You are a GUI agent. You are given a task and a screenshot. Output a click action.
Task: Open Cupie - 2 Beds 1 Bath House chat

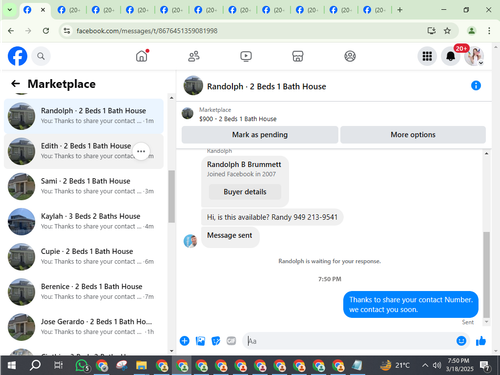point(84,257)
